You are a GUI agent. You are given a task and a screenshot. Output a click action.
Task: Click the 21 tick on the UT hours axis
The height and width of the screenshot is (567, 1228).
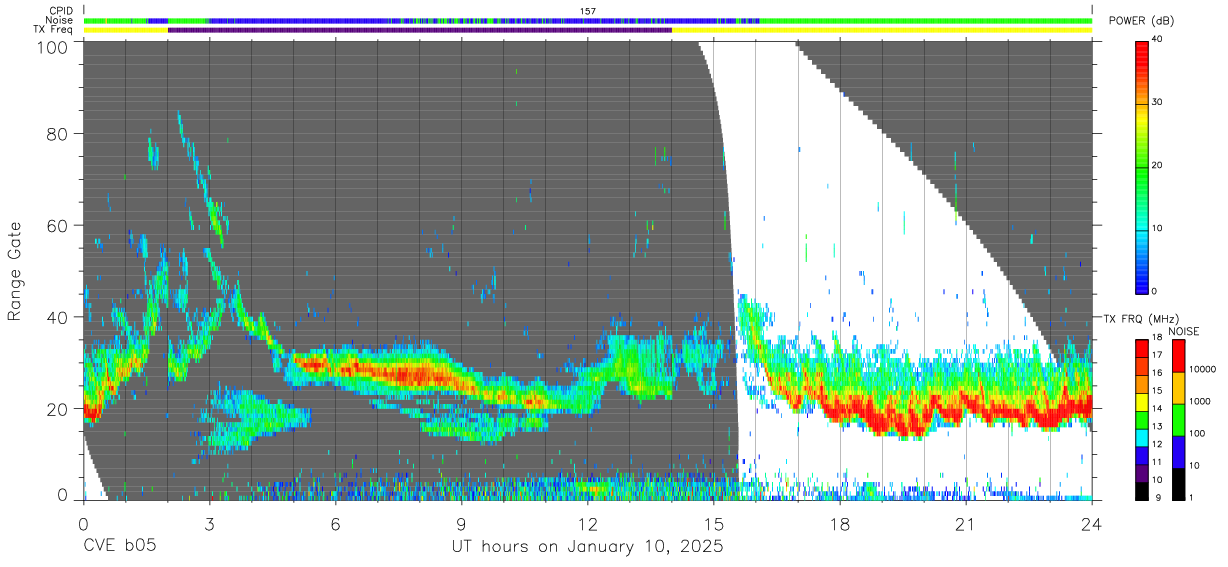(x=966, y=524)
